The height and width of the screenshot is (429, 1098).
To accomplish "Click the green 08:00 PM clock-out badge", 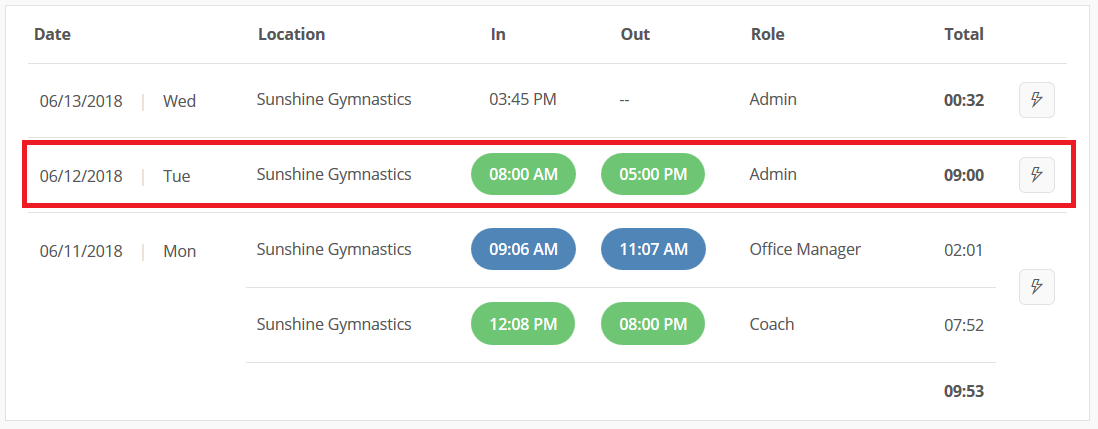I will [x=653, y=323].
